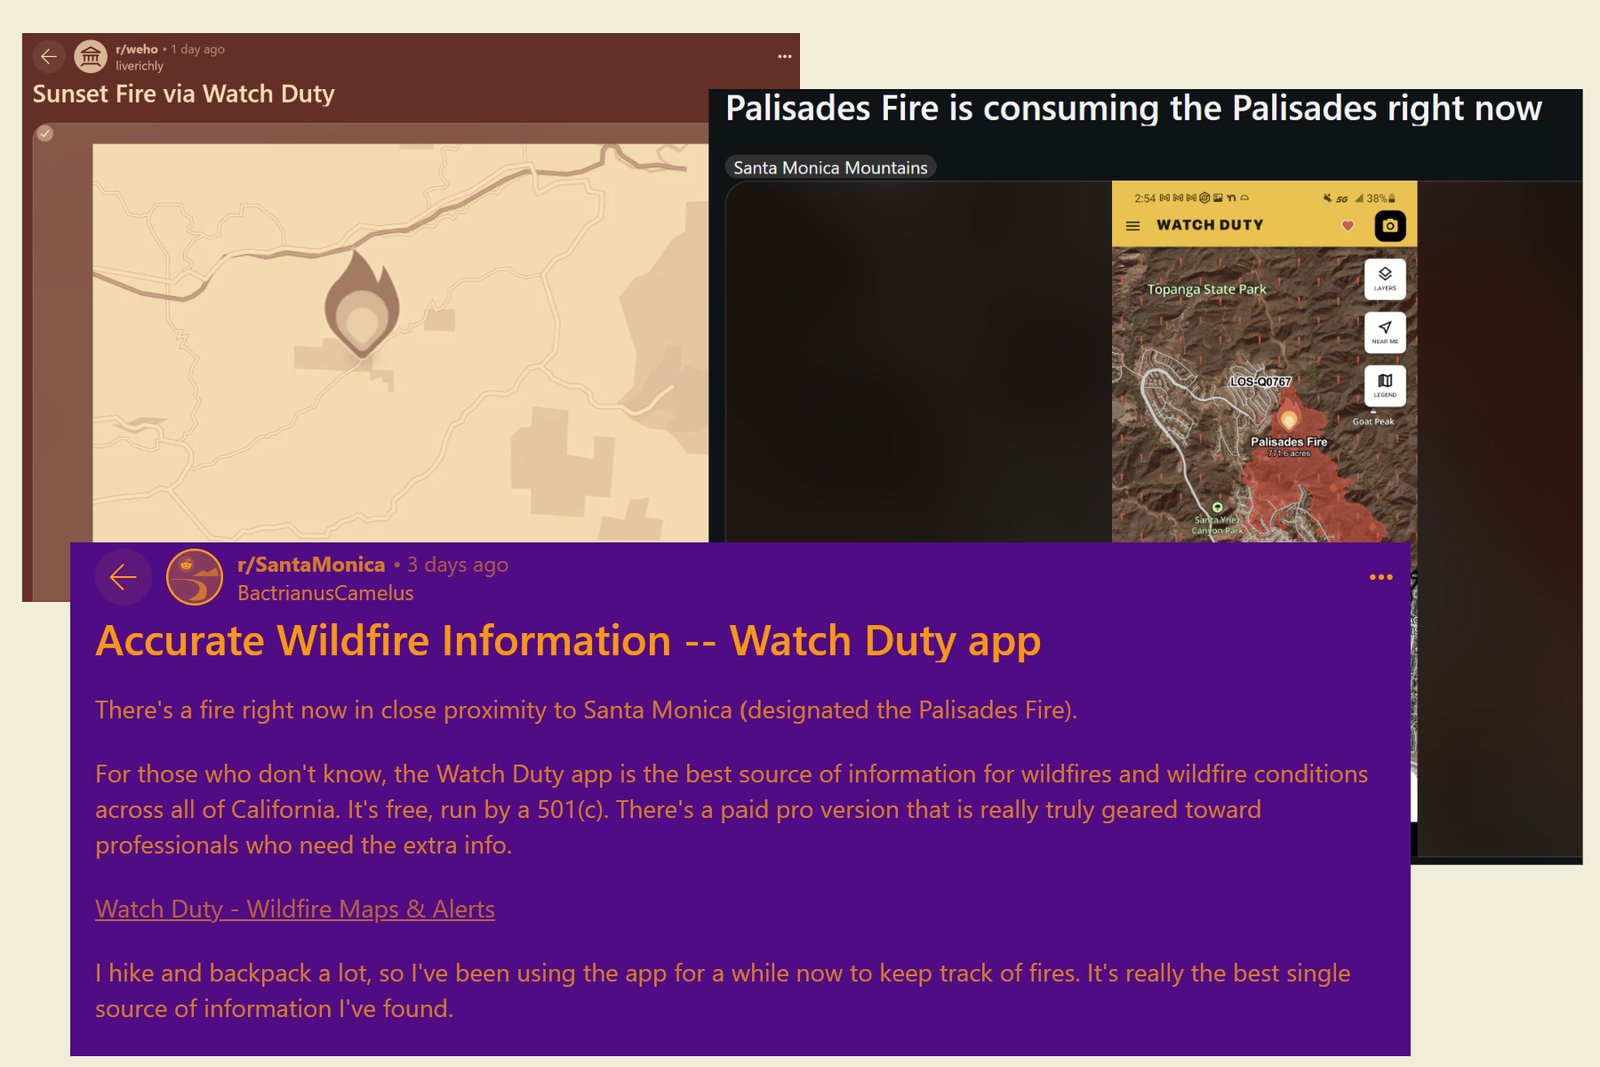
Task: Click '1 day ago' timestamp on r/weho post
Action: [x=197, y=49]
